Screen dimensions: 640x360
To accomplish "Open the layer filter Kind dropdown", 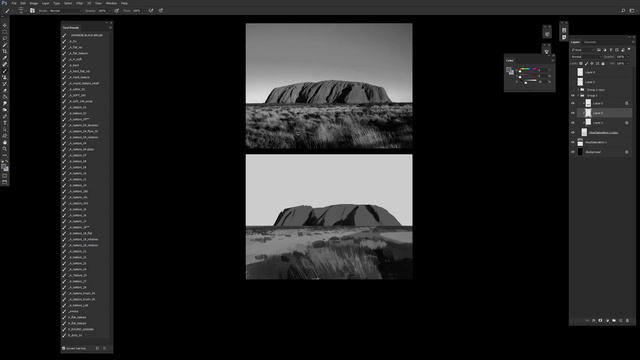I will [x=583, y=50].
